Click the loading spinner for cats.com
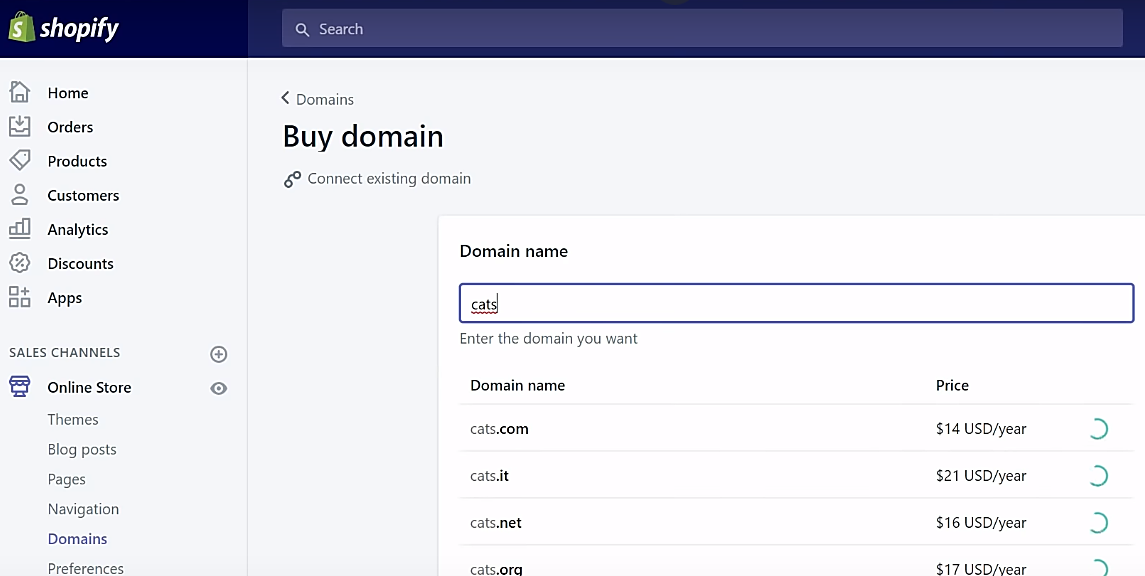This screenshot has height=576, width=1145. (1098, 429)
